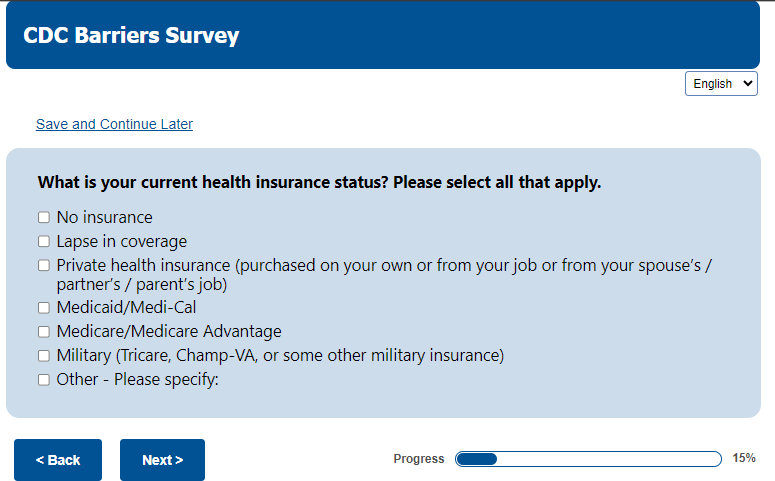Select the Private health insurance checkbox

[44, 266]
